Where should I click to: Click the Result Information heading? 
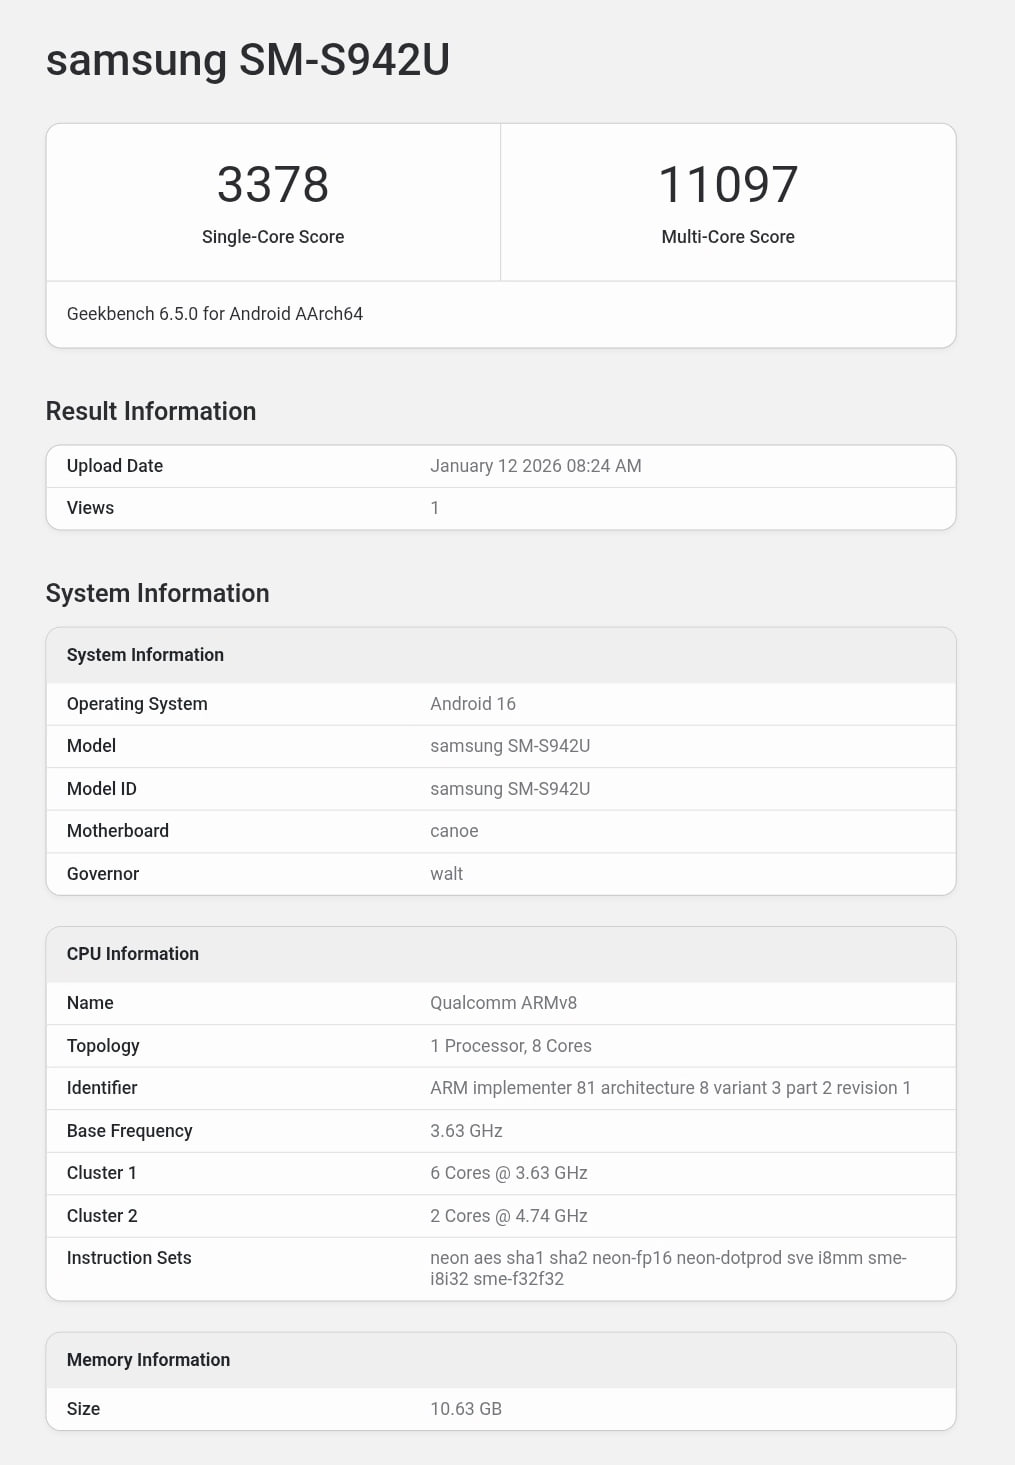150,411
